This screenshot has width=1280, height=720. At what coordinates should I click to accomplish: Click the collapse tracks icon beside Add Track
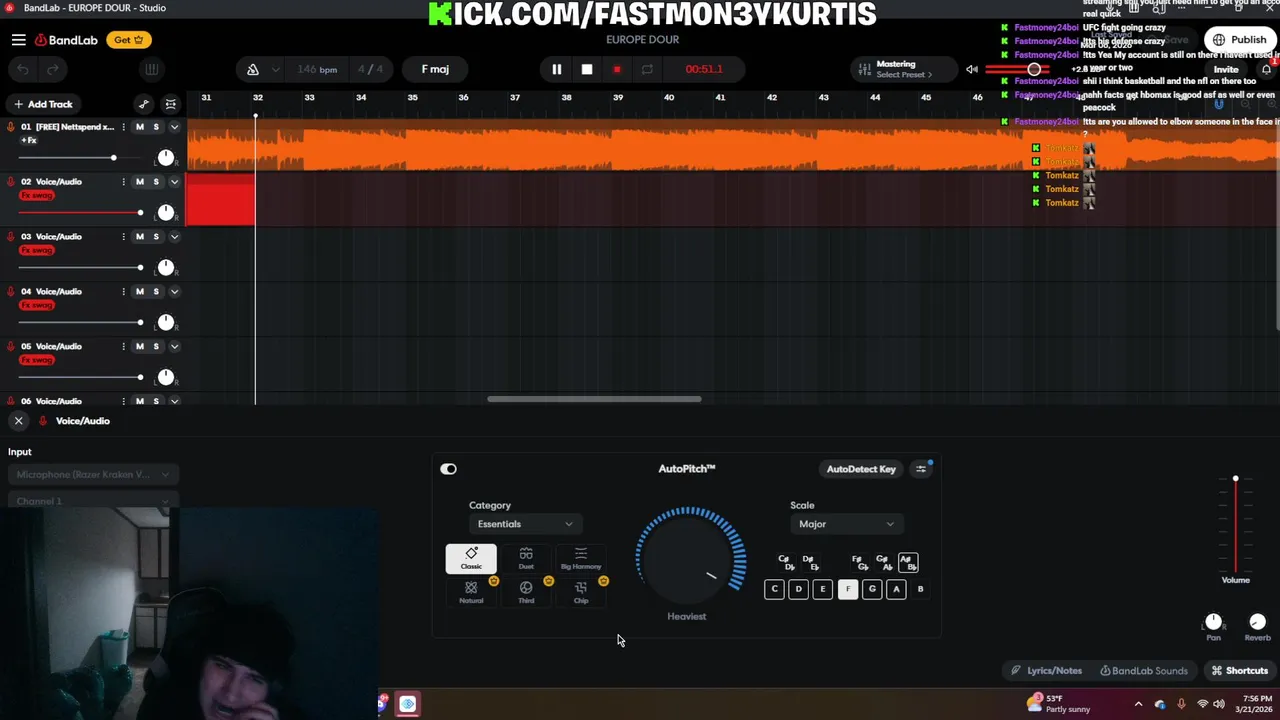click(x=171, y=104)
